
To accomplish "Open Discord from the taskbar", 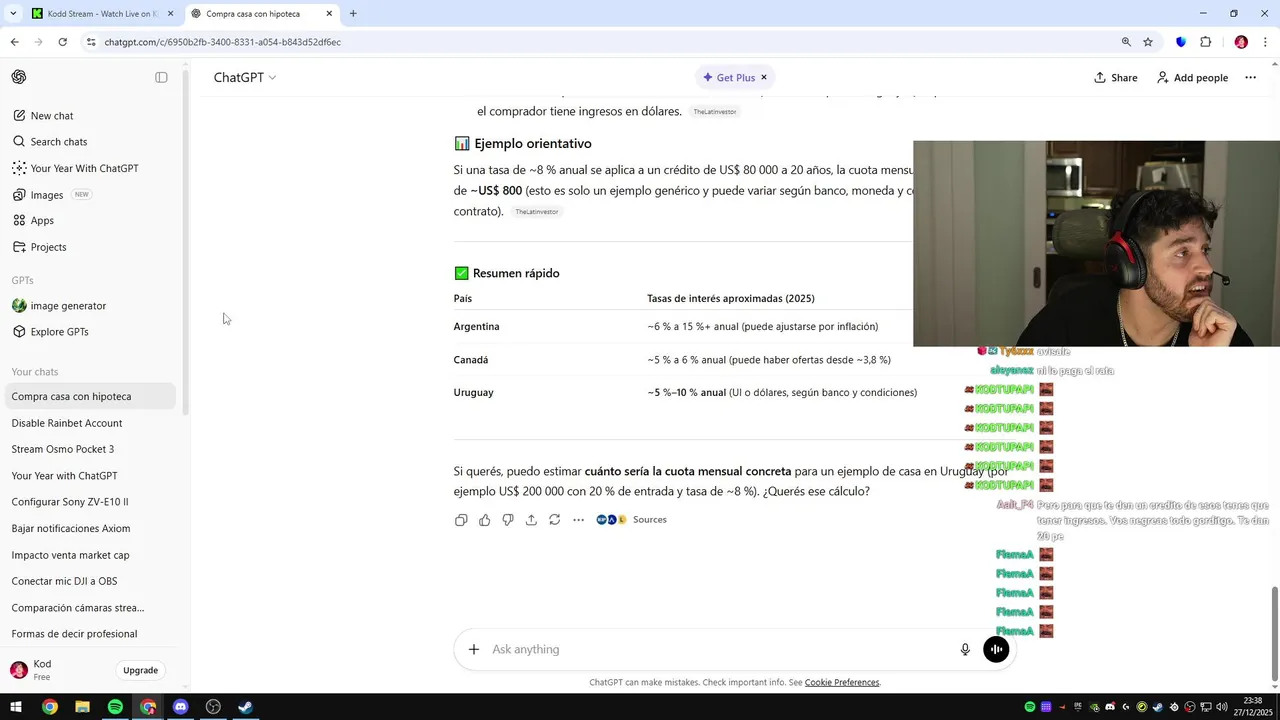I will [x=180, y=707].
